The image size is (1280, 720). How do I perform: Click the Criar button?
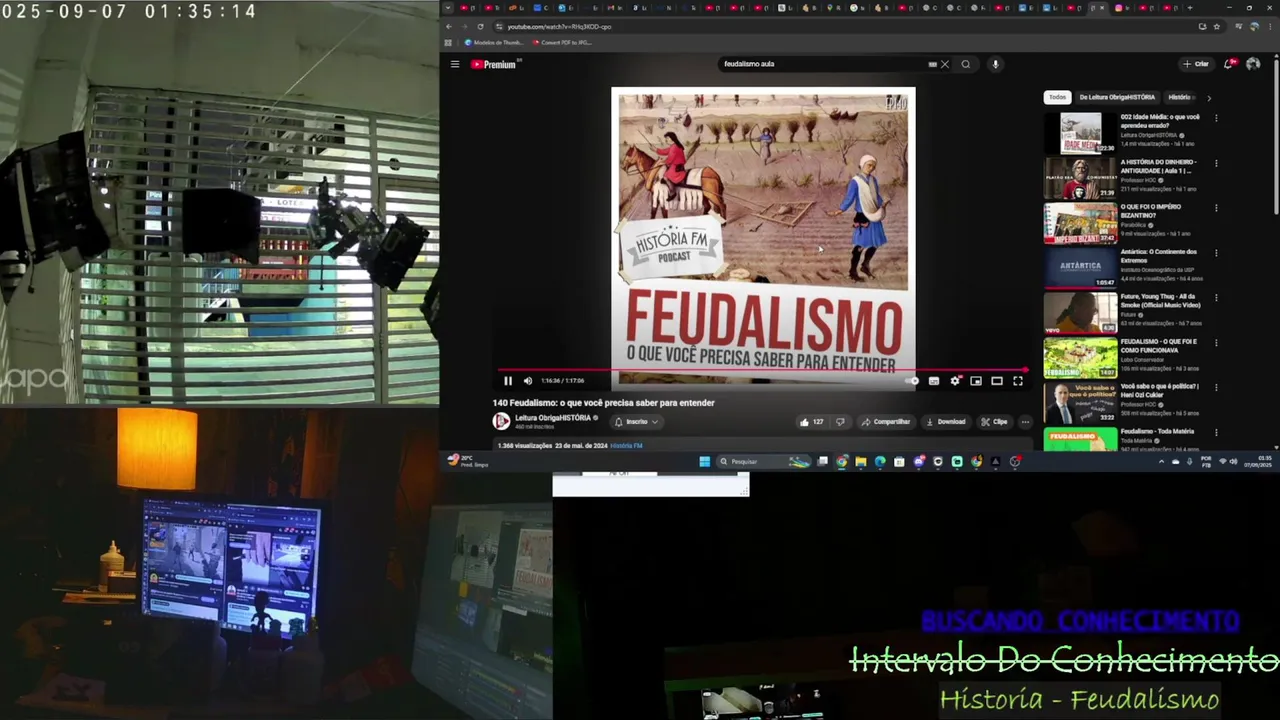(x=1196, y=64)
